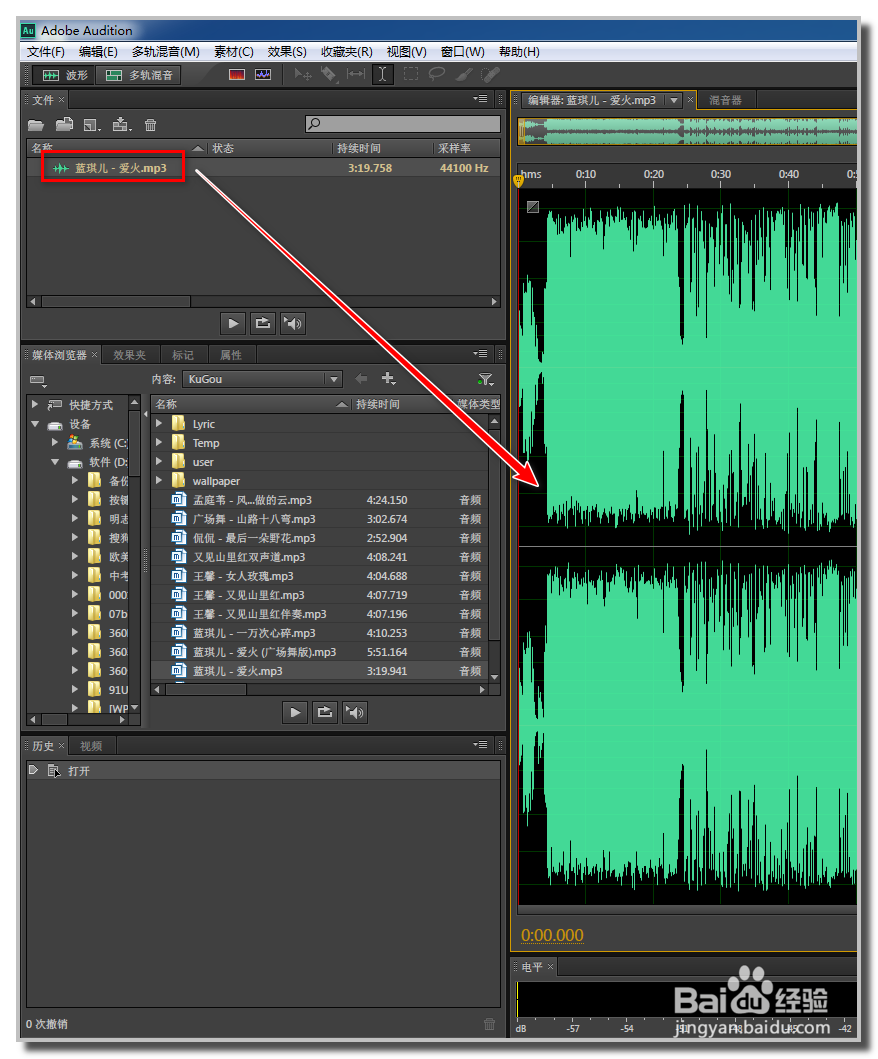Image resolution: width=878 pixels, height=1059 pixels.
Task: Open the 多轨混音(M) menu
Action: (165, 52)
